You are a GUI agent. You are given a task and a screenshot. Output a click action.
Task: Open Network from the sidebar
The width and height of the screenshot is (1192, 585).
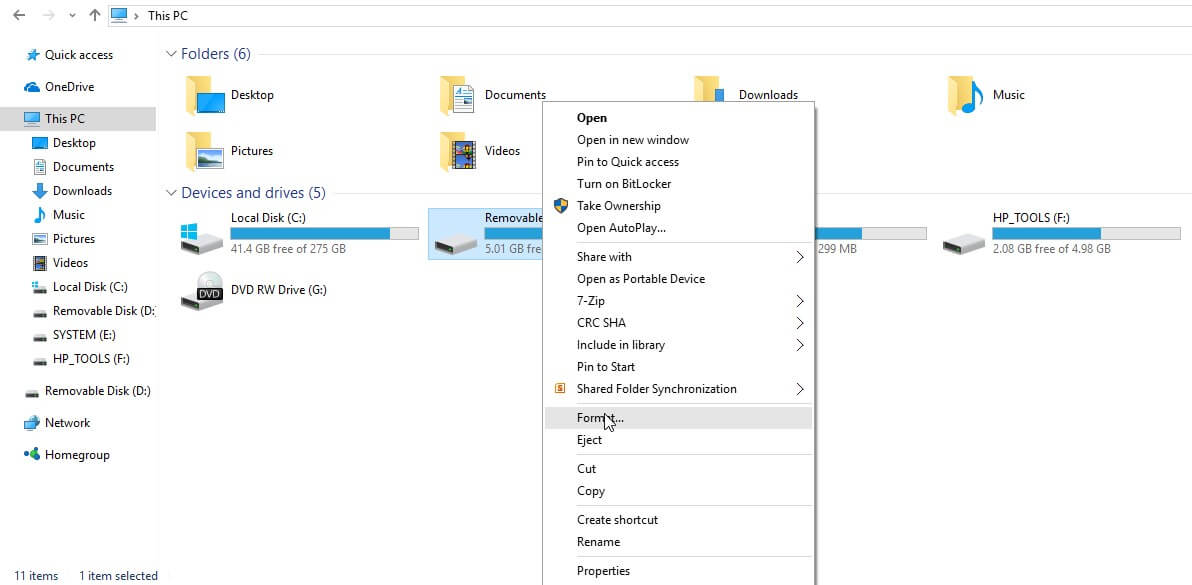[x=66, y=422]
